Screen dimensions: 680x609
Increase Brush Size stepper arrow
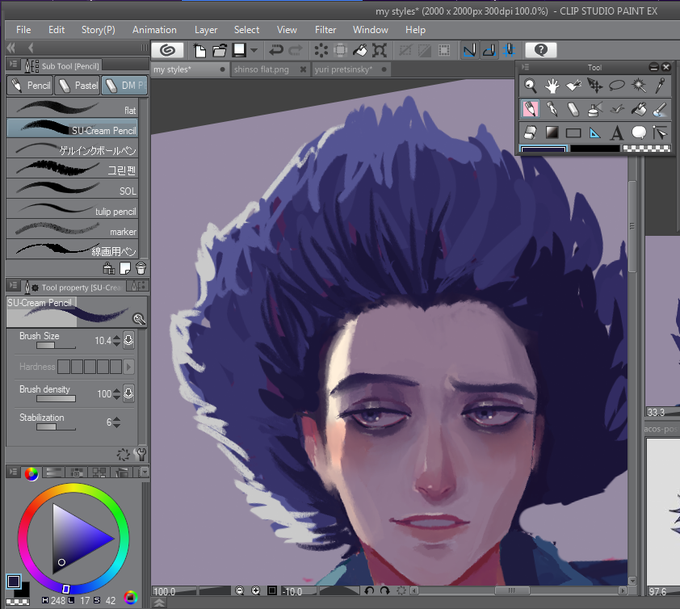[116, 337]
